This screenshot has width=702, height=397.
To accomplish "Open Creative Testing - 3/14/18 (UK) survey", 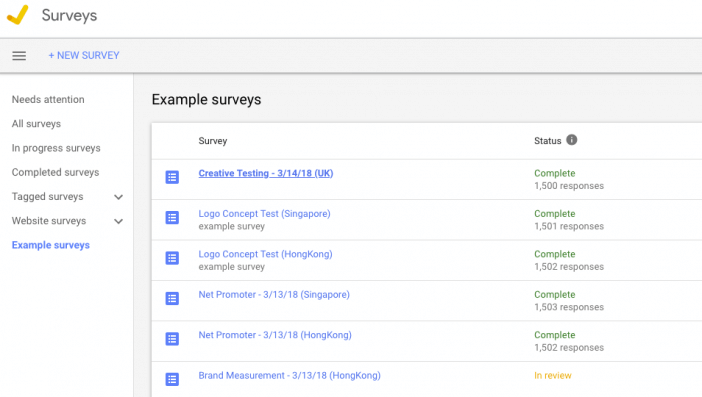I will coord(265,173).
